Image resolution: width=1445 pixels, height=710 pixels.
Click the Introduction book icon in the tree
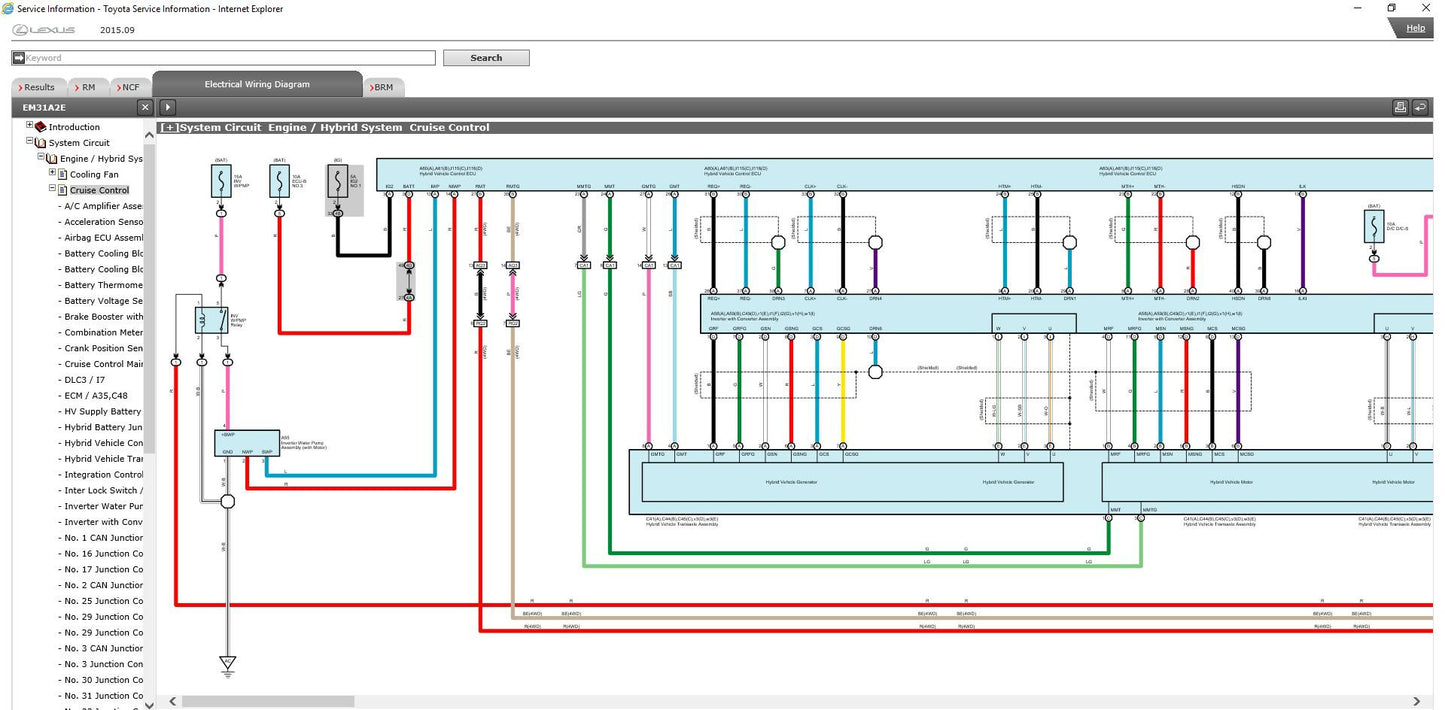[x=41, y=127]
